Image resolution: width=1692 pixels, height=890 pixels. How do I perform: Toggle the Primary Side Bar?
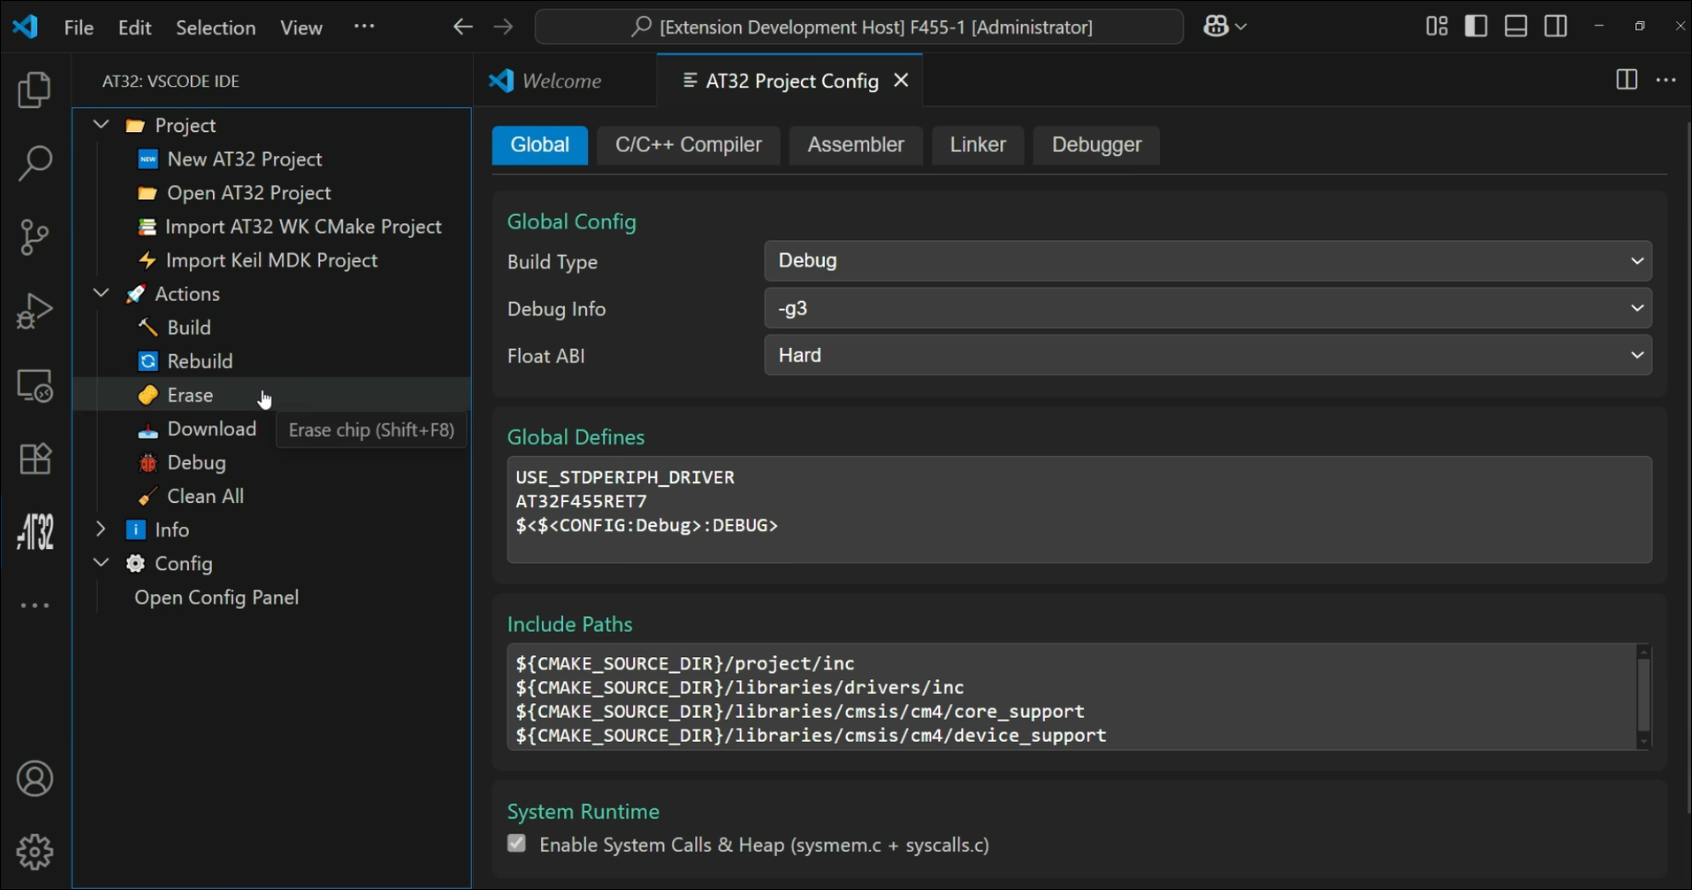1476,26
